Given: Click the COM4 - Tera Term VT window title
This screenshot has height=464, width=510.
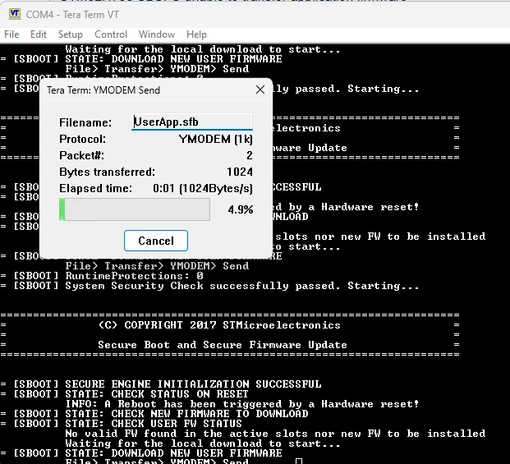Looking at the screenshot, I should 72,15.
